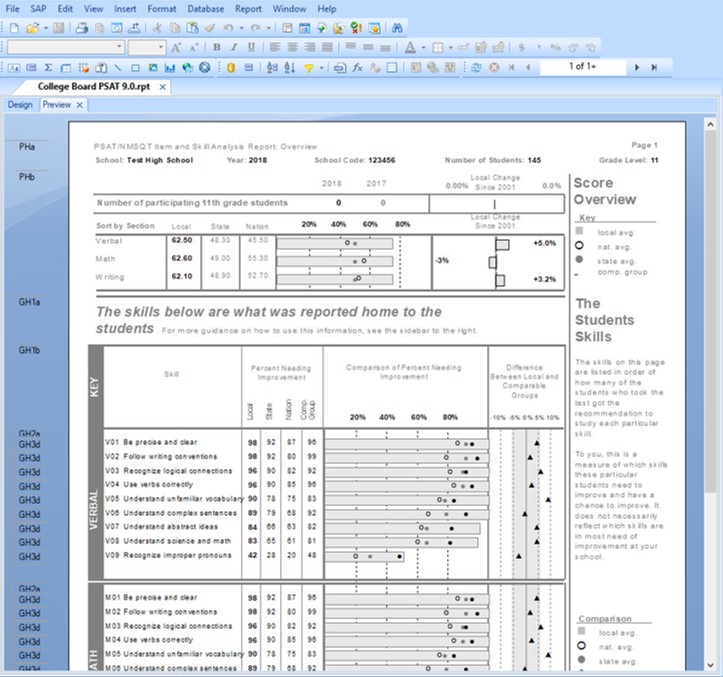
Task: Close the Preview tab
Action: pos(80,105)
